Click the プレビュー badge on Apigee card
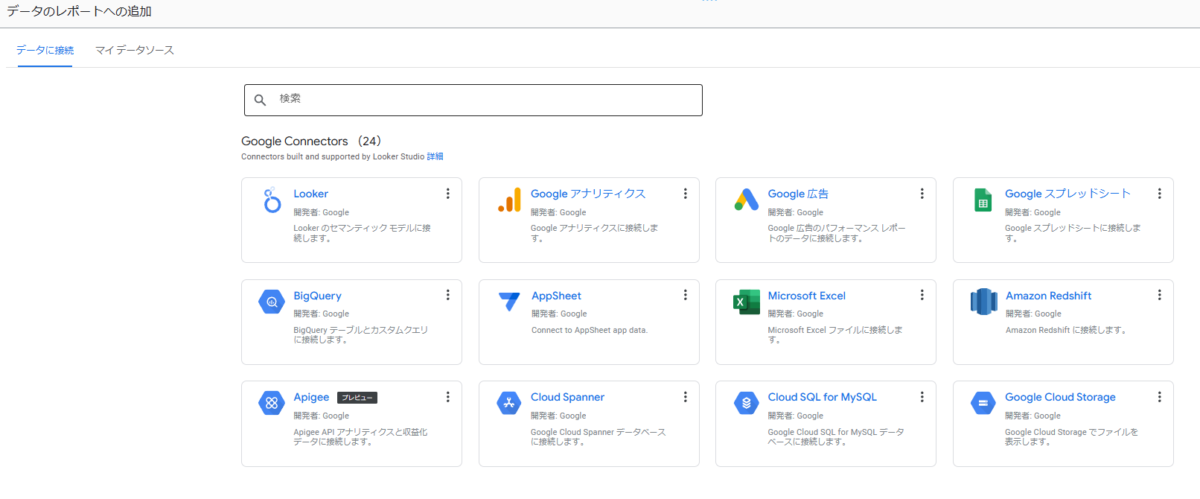Viewport: 1200px width, 499px height. pyautogui.click(x=357, y=397)
